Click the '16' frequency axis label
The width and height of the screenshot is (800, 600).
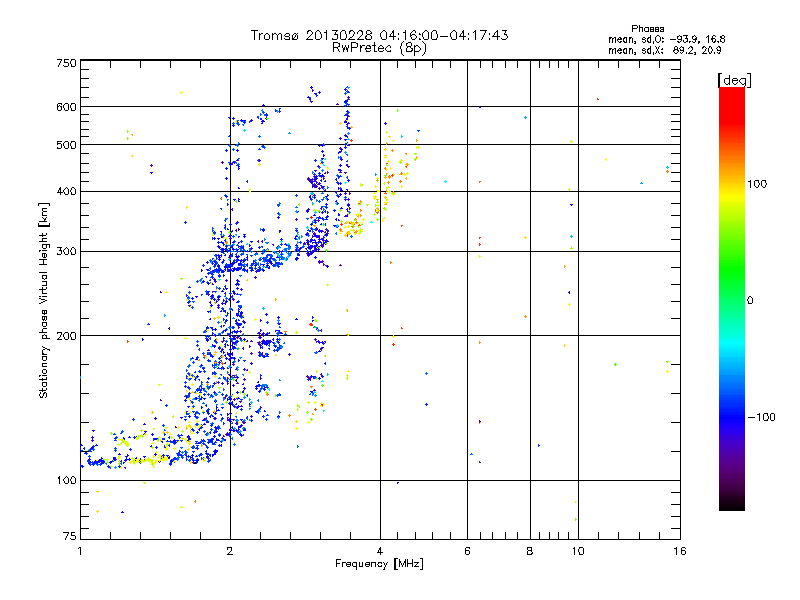point(680,551)
